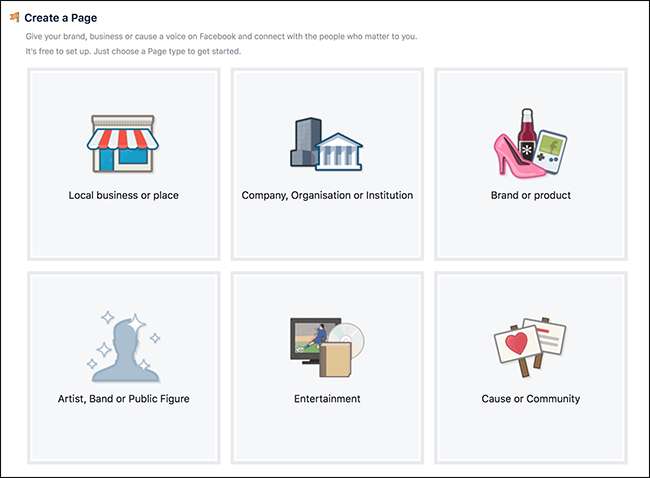Choose the shoe and bottle Brand icon
The width and height of the screenshot is (650, 478).
pyautogui.click(x=530, y=143)
